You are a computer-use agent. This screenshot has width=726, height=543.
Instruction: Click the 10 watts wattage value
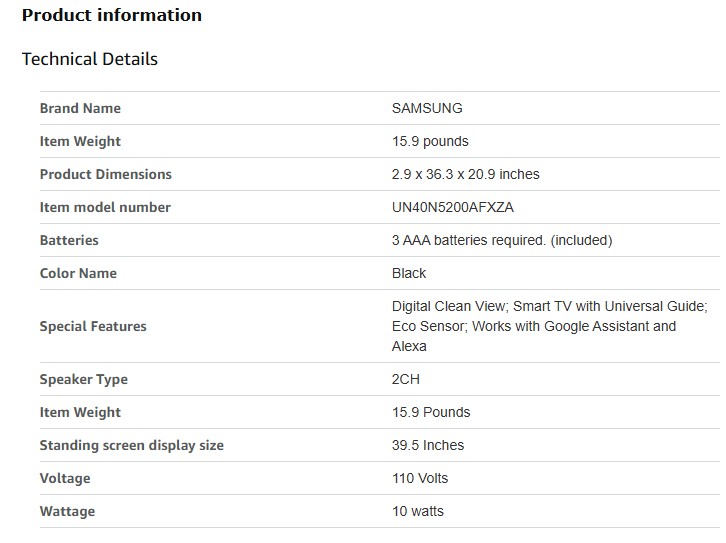coord(418,511)
